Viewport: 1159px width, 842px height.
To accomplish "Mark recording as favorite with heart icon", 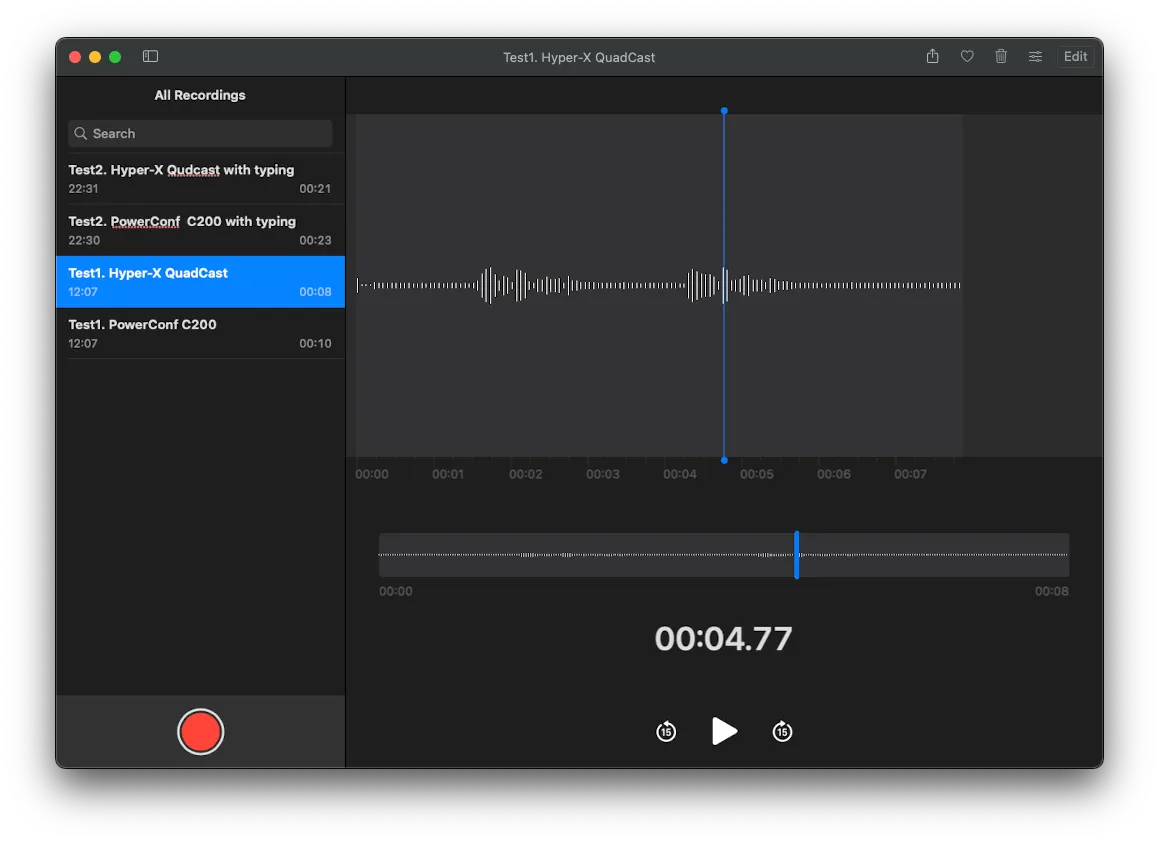I will pyautogui.click(x=967, y=57).
